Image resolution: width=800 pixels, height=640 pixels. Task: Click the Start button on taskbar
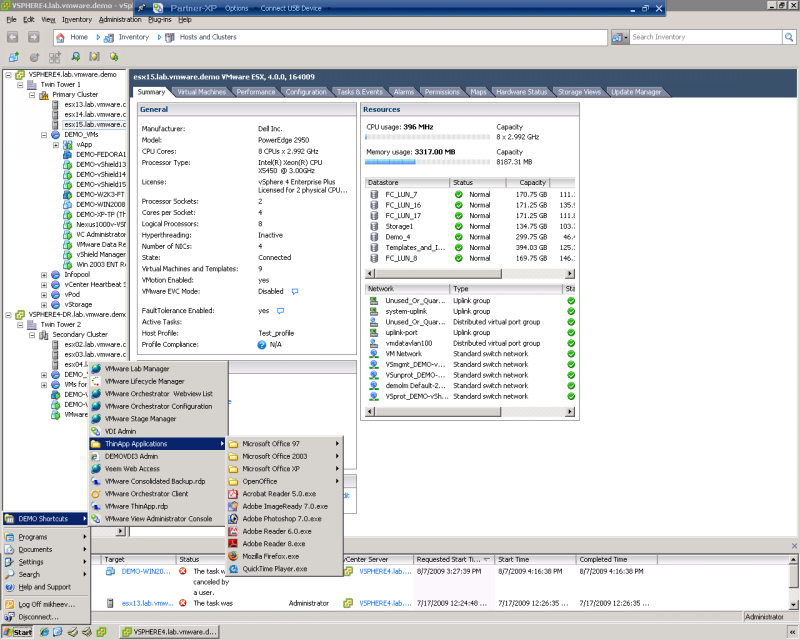click(17, 632)
